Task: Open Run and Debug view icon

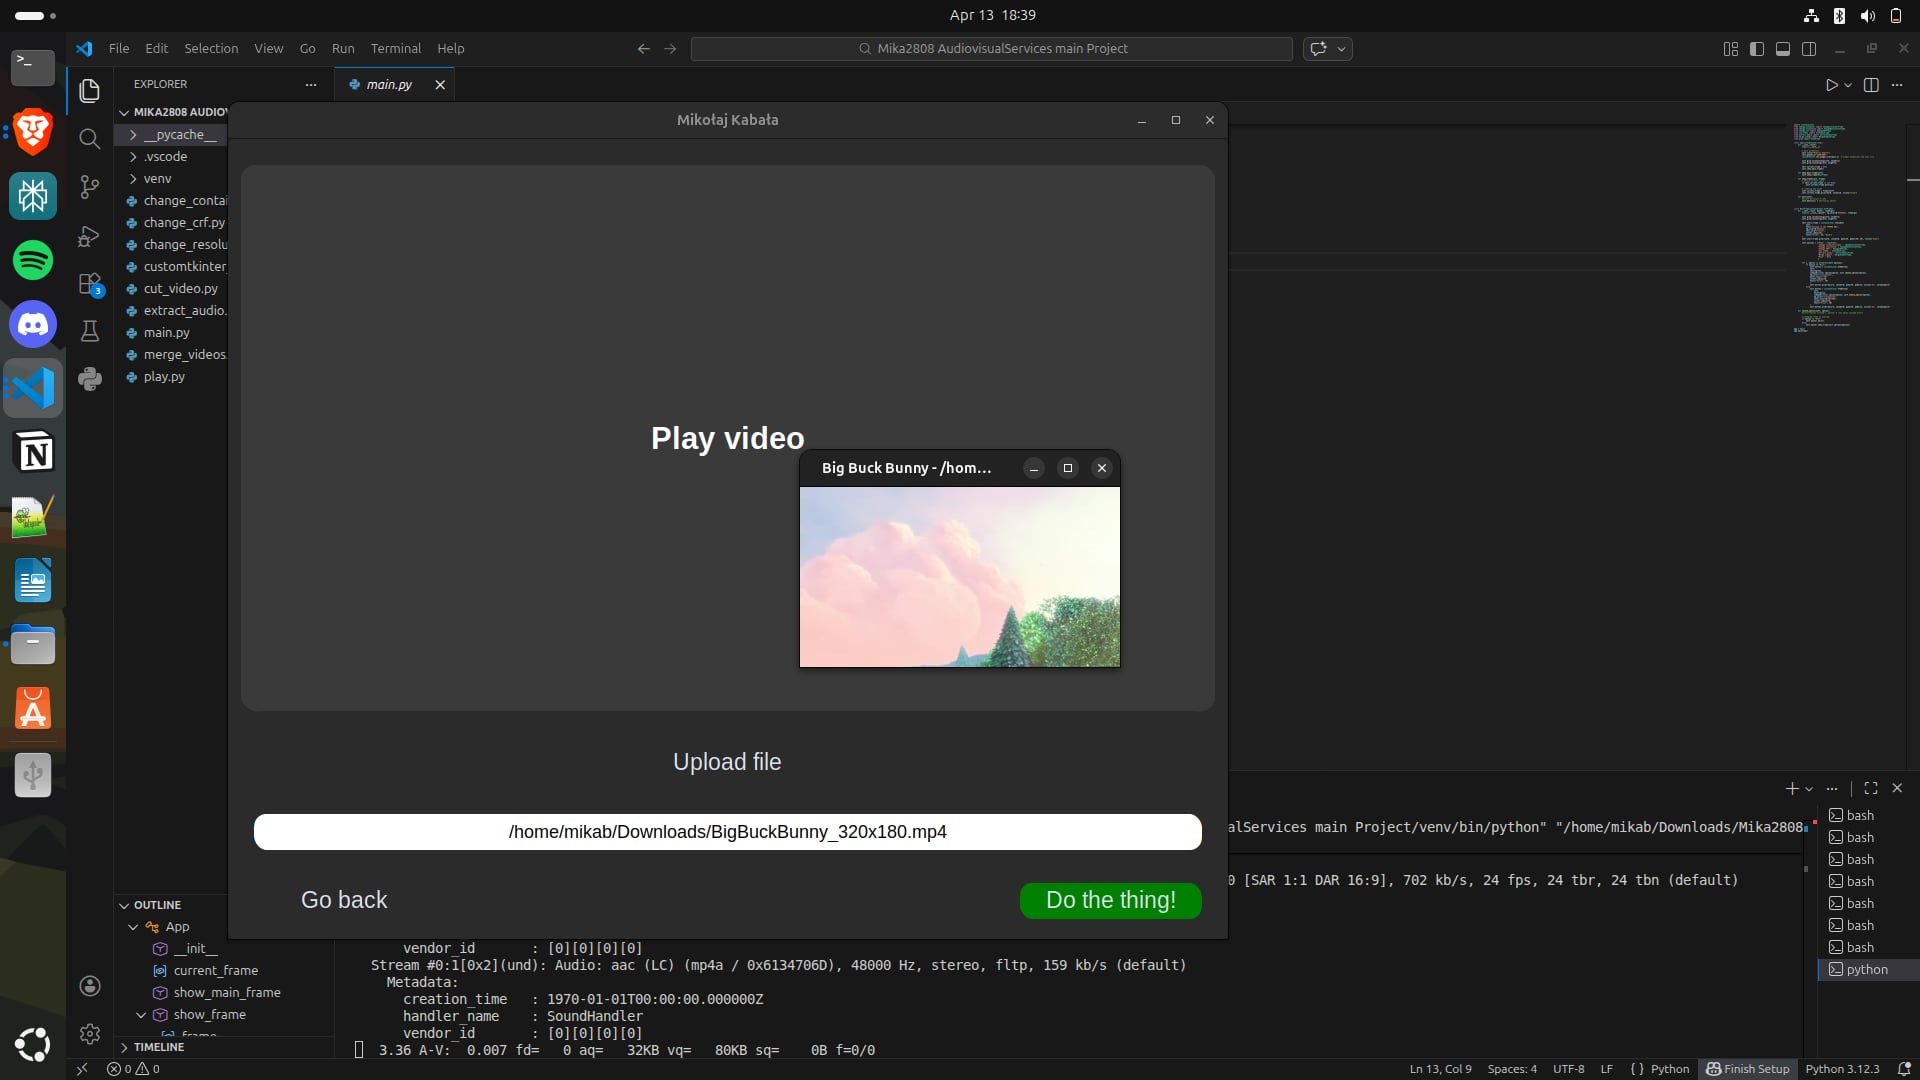Action: [90, 236]
